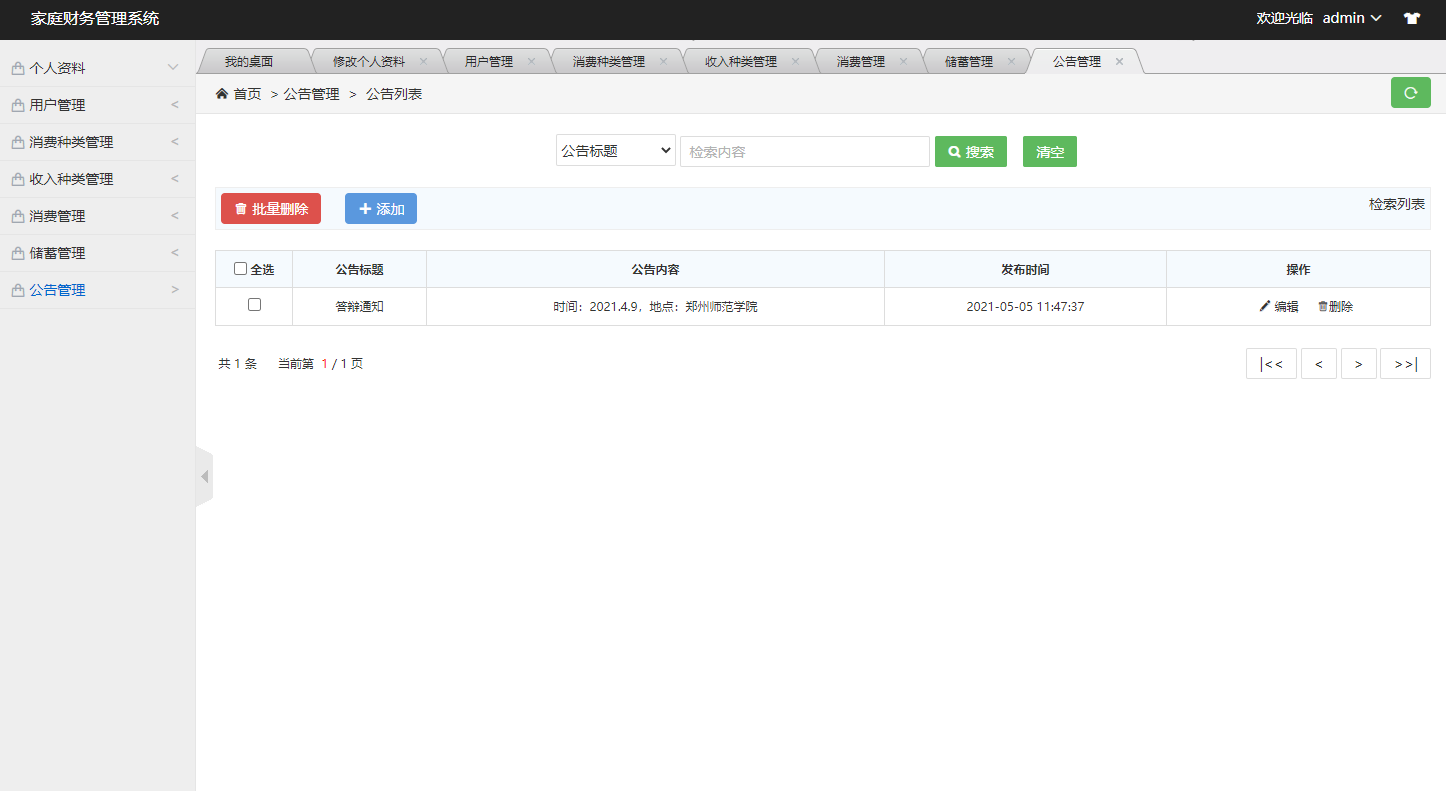Click the lock icon beside 公告管理 sidebar item
The height and width of the screenshot is (791, 1446).
click(x=18, y=289)
